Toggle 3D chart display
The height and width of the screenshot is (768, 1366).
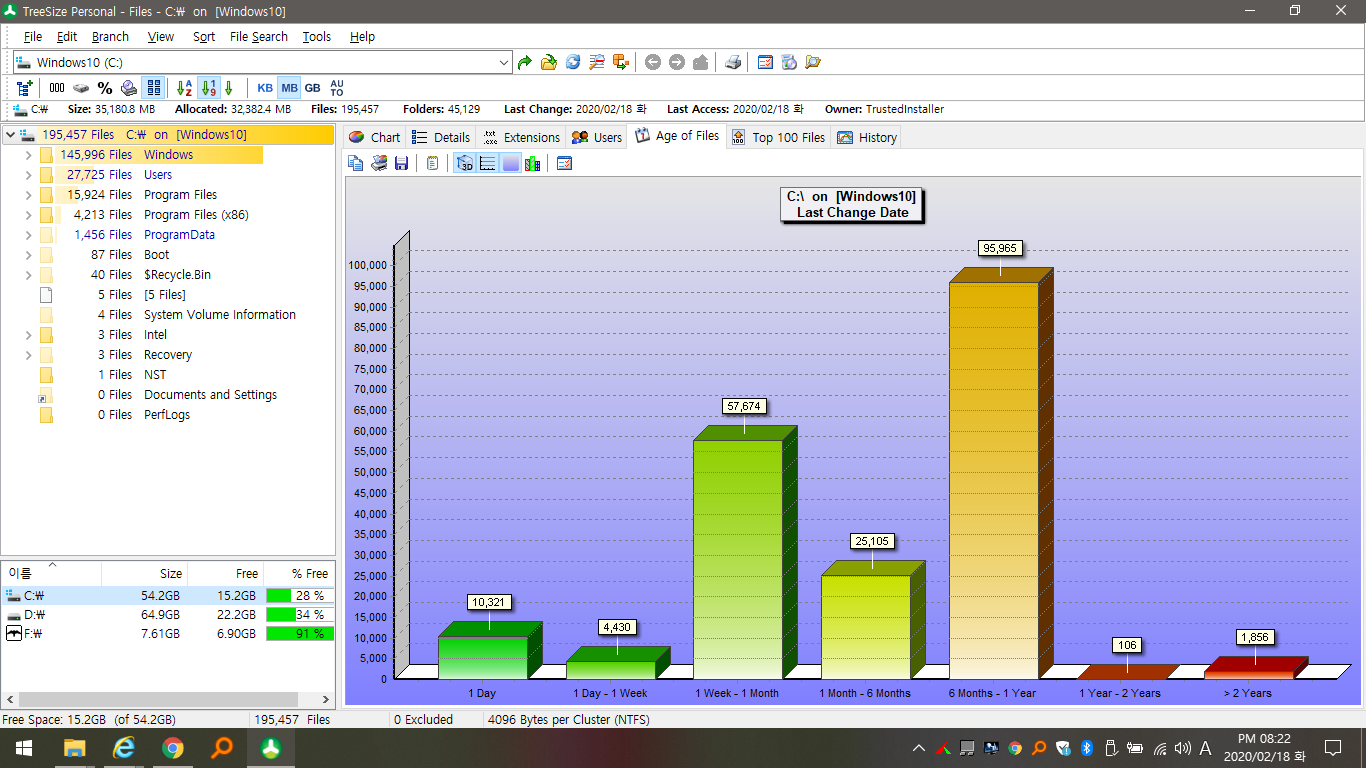(464, 163)
